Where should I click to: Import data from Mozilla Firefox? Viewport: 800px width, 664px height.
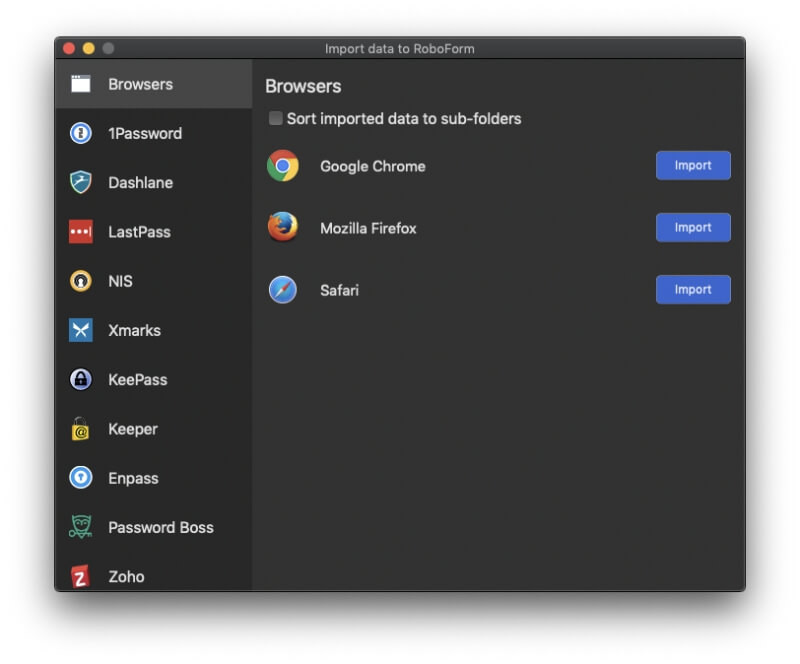tap(693, 227)
